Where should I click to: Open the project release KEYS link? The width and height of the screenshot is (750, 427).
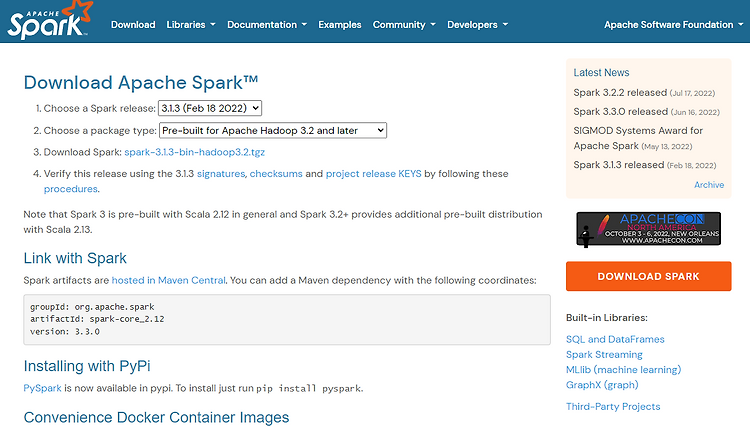tap(374, 174)
